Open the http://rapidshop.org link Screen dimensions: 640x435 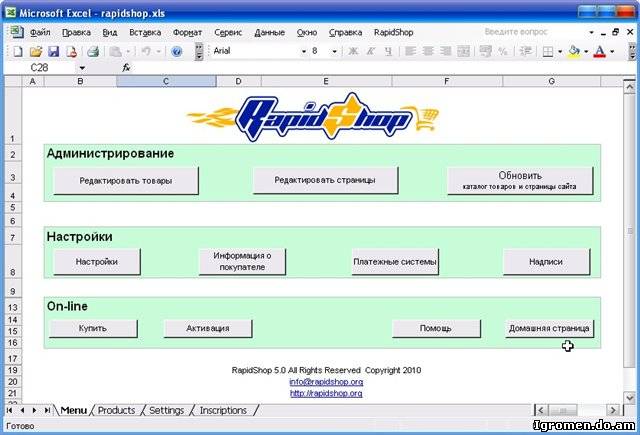(x=326, y=393)
